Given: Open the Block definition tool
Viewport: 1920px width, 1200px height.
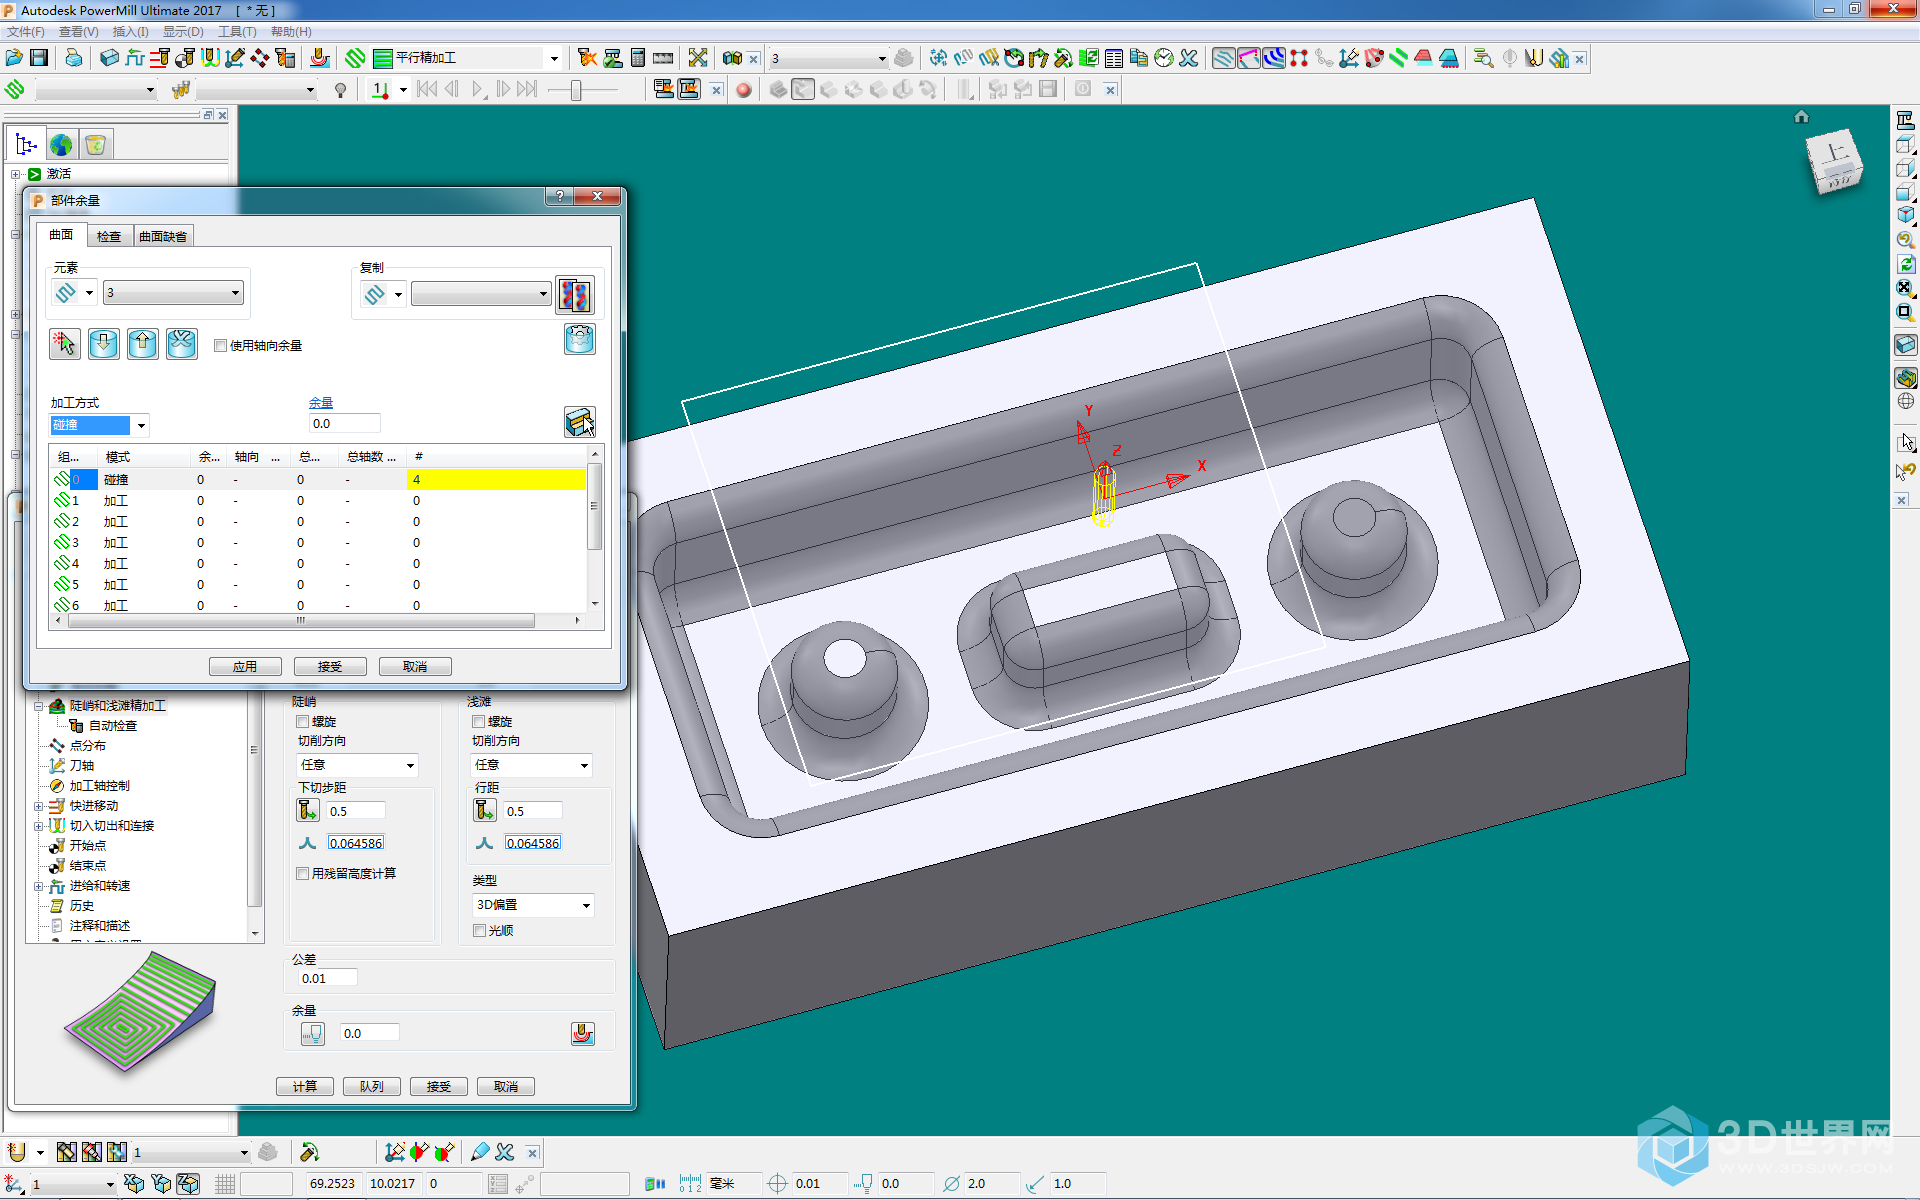Looking at the screenshot, I should [110, 58].
